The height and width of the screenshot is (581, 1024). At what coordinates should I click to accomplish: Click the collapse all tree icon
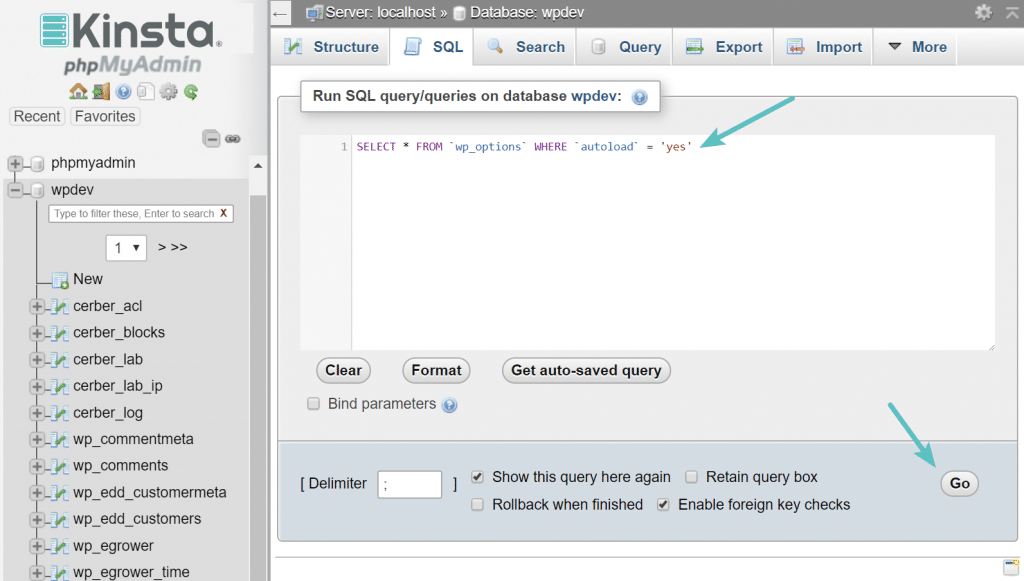click(212, 139)
